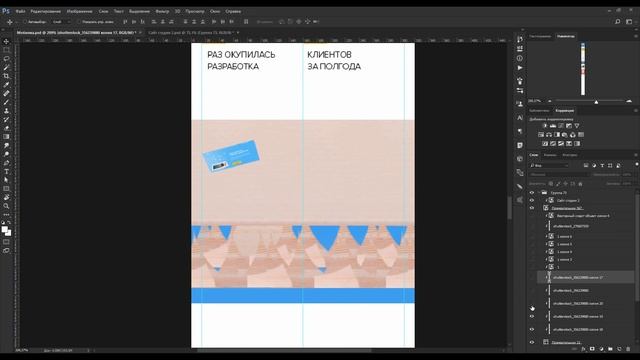Viewport: 640px width, 360px height.
Task: Select the Hand tool
Action: [x=6, y=197]
